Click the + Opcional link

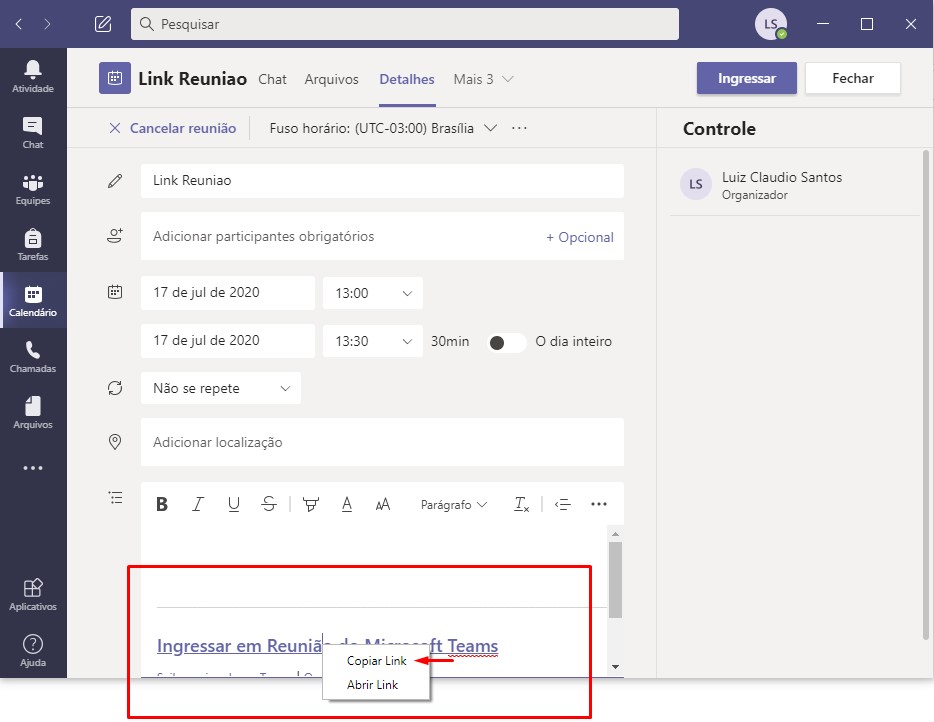click(580, 237)
